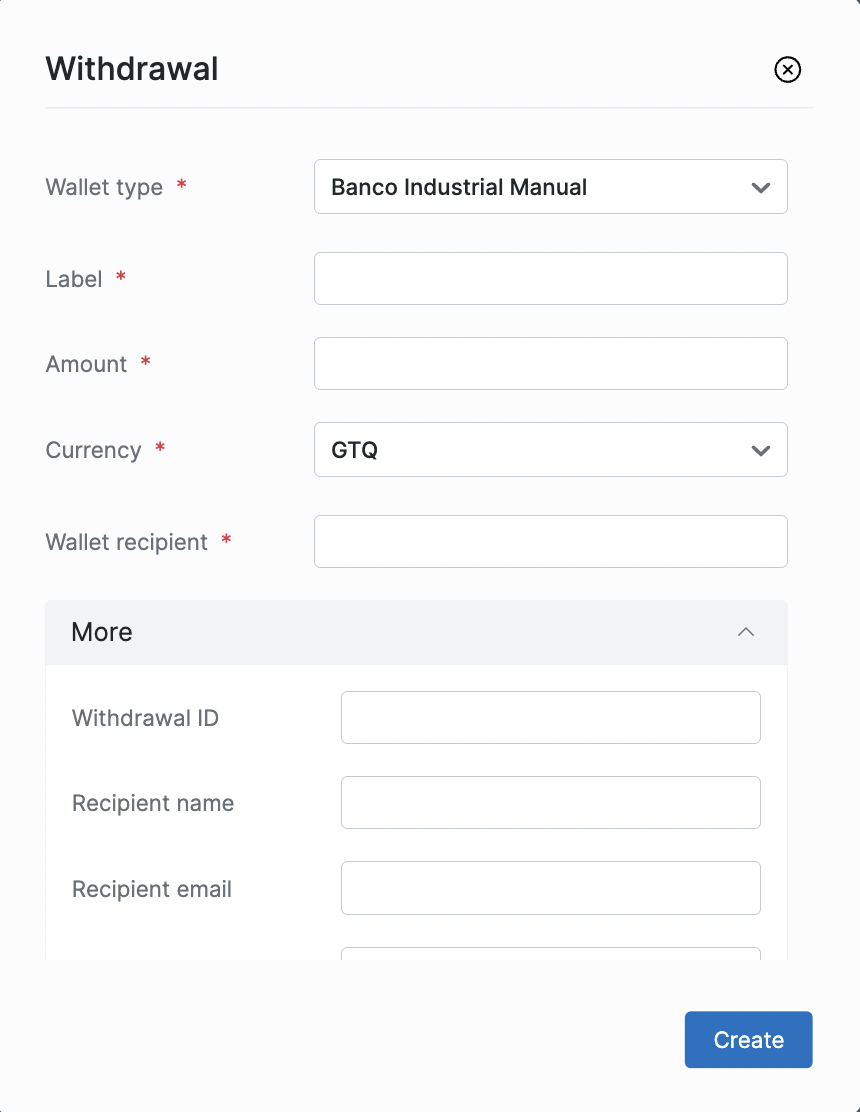Select the Recipient email input box

(550, 888)
